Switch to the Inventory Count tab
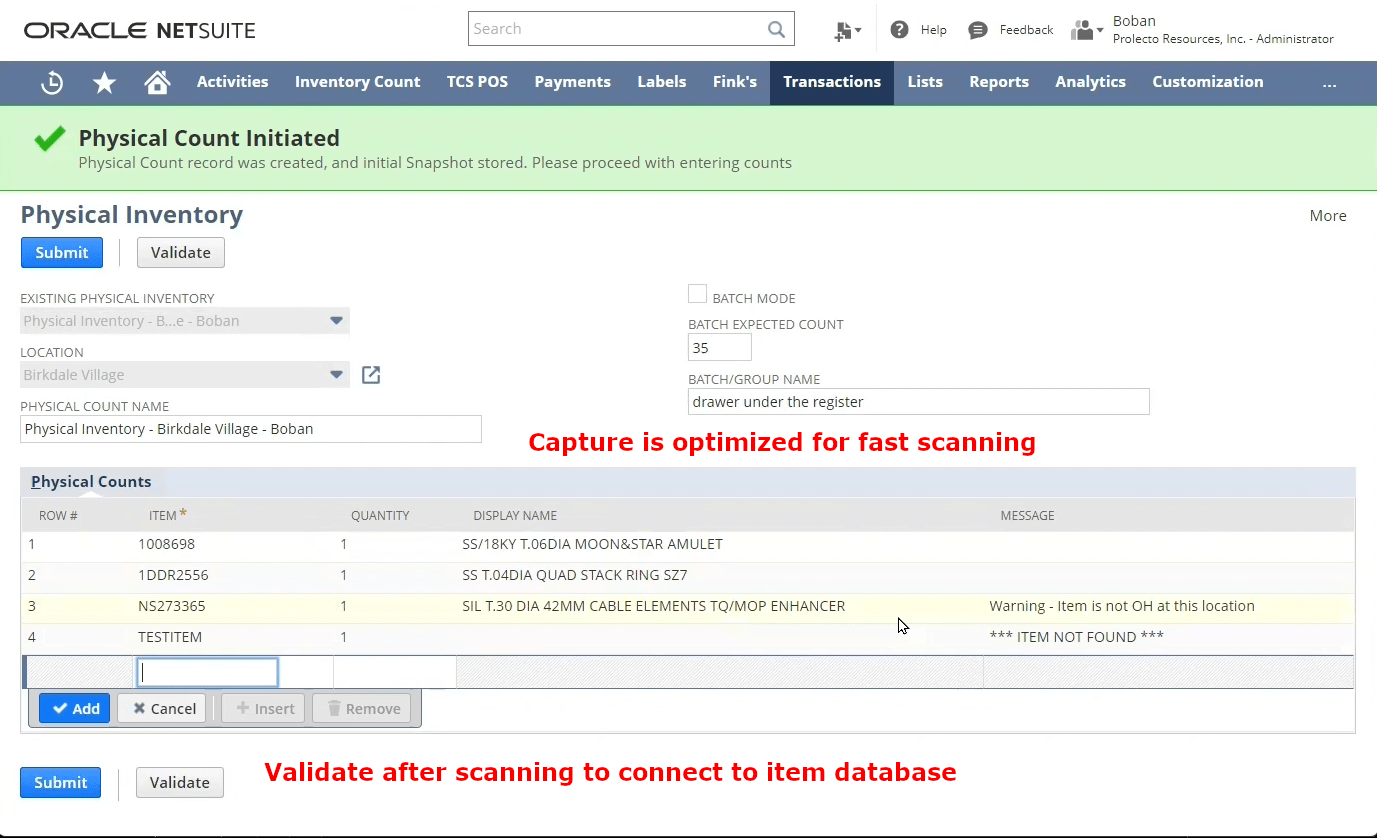Viewport: 1377px width, 838px height. 357,83
